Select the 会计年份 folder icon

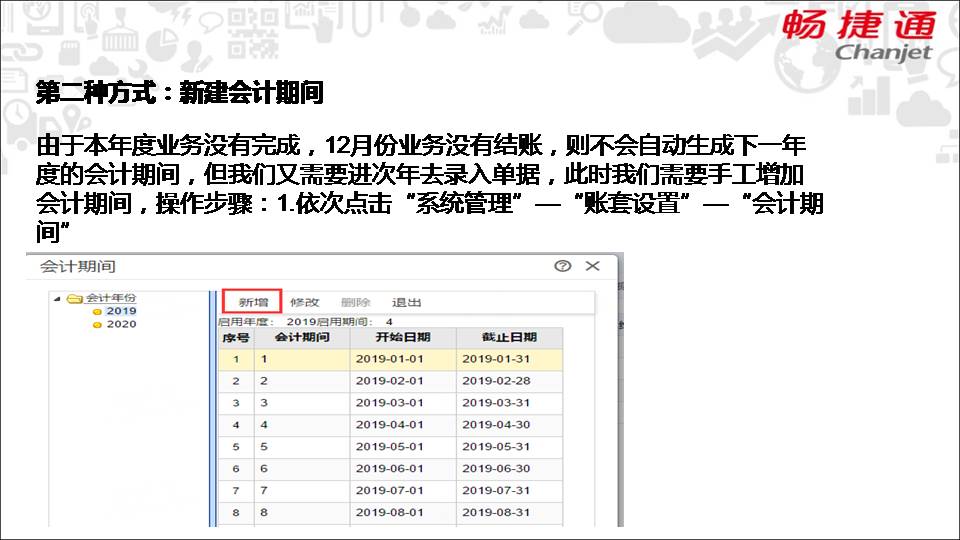click(74, 298)
